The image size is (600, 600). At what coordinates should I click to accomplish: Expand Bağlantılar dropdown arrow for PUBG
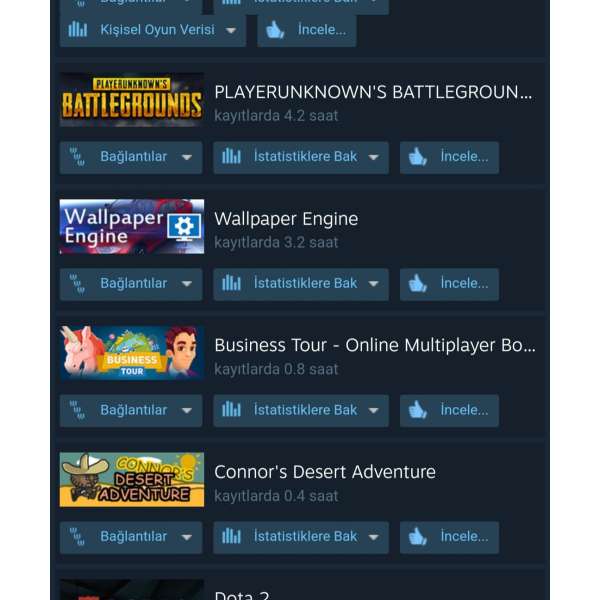pos(187,157)
